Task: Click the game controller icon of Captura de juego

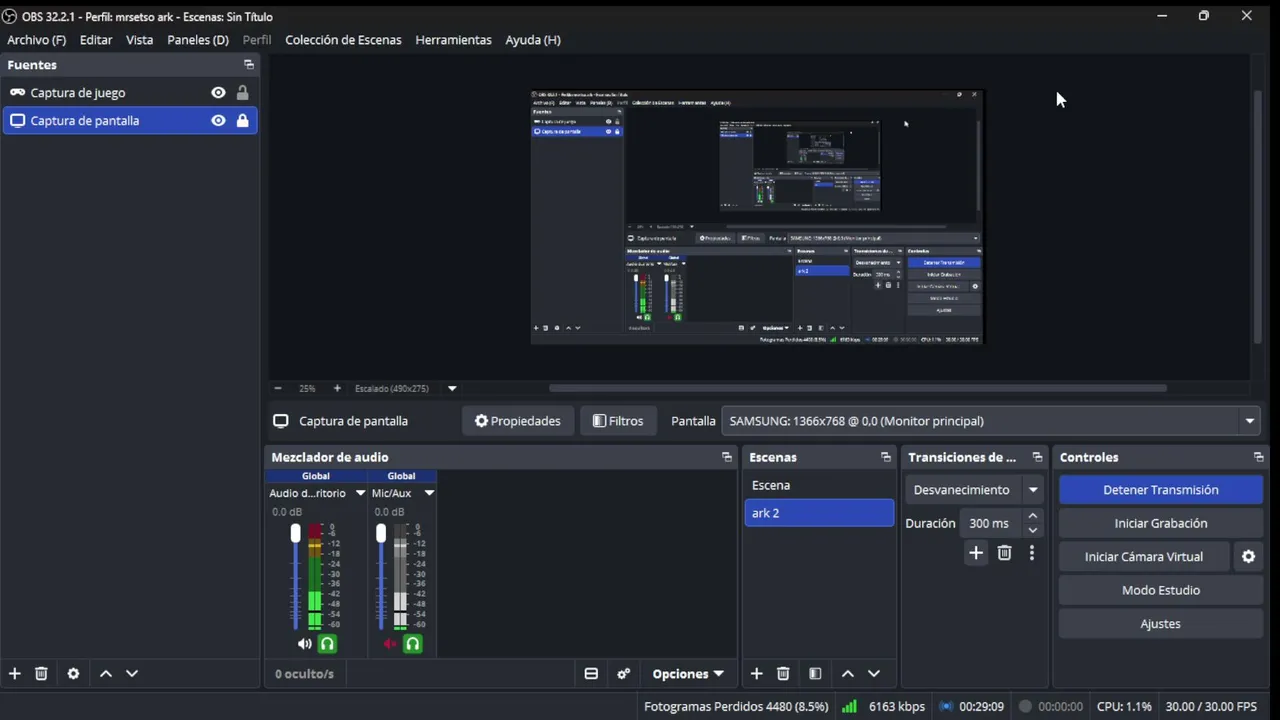Action: tap(17, 93)
